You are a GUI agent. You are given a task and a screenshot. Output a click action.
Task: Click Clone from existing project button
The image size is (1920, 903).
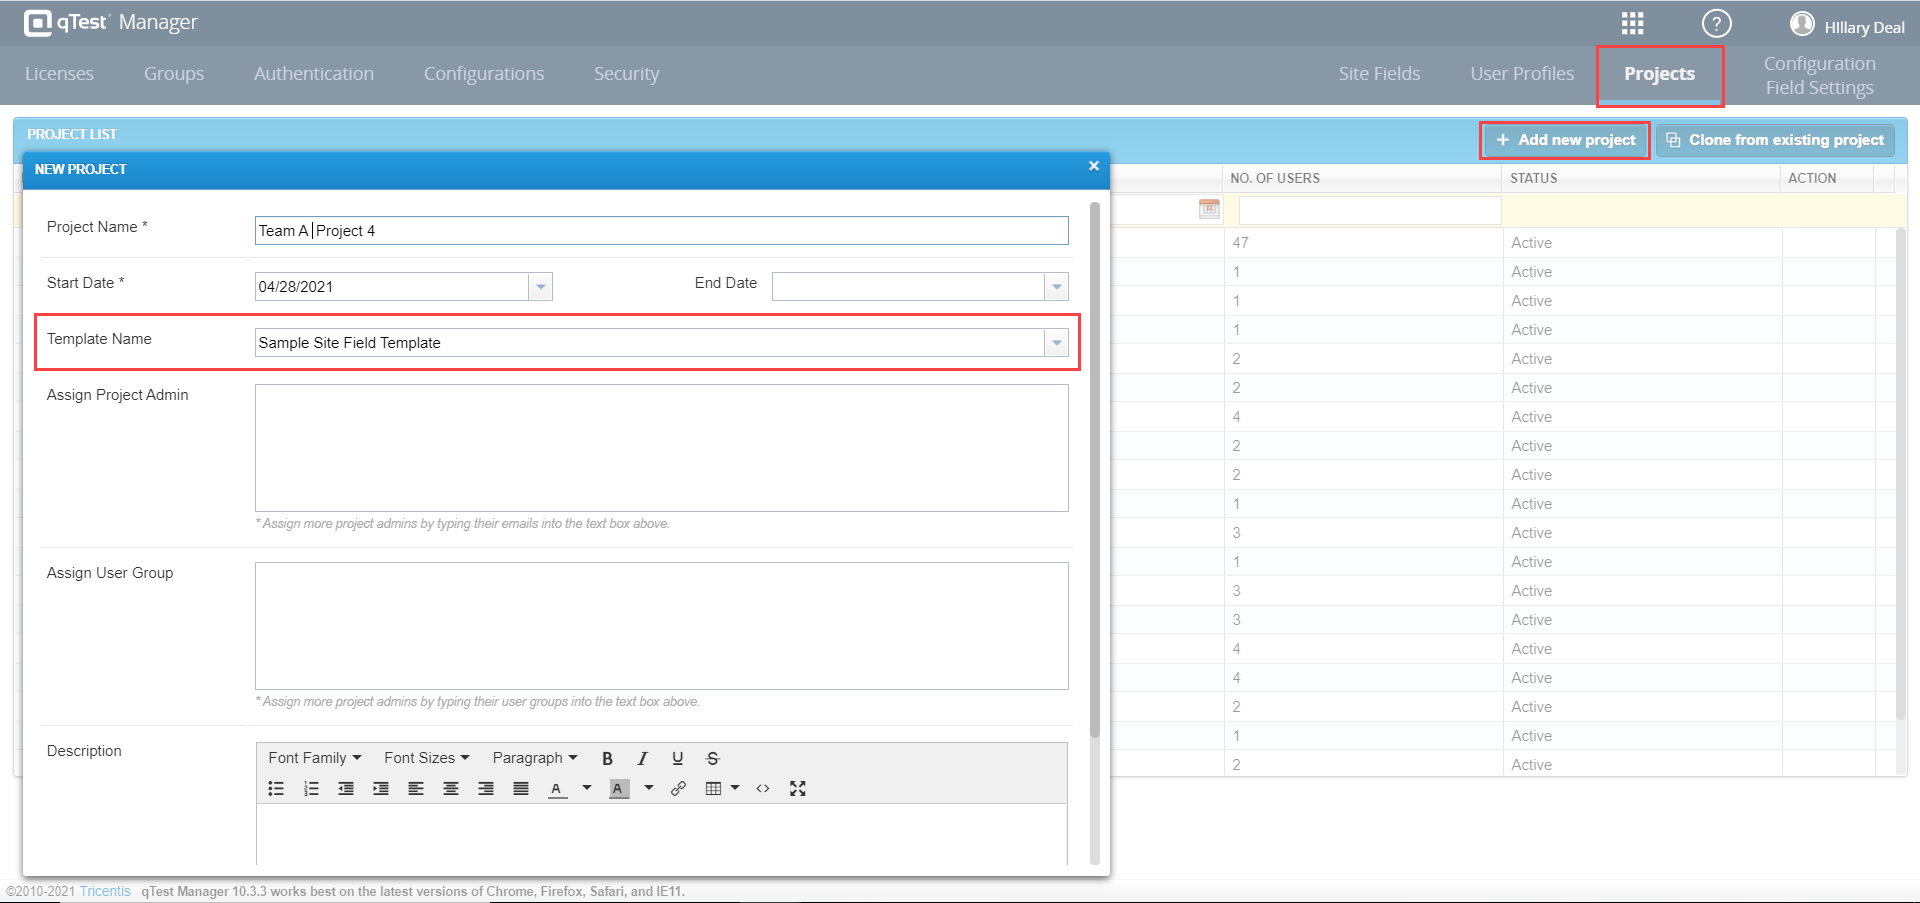pyautogui.click(x=1775, y=140)
